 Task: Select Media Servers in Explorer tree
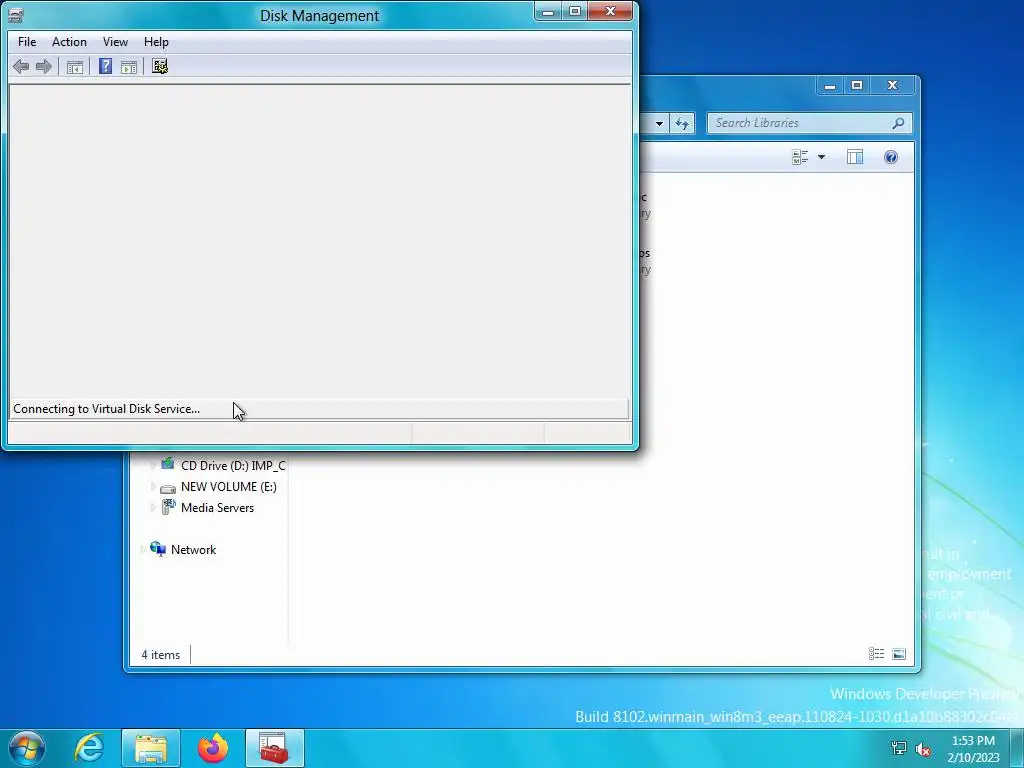coord(217,507)
